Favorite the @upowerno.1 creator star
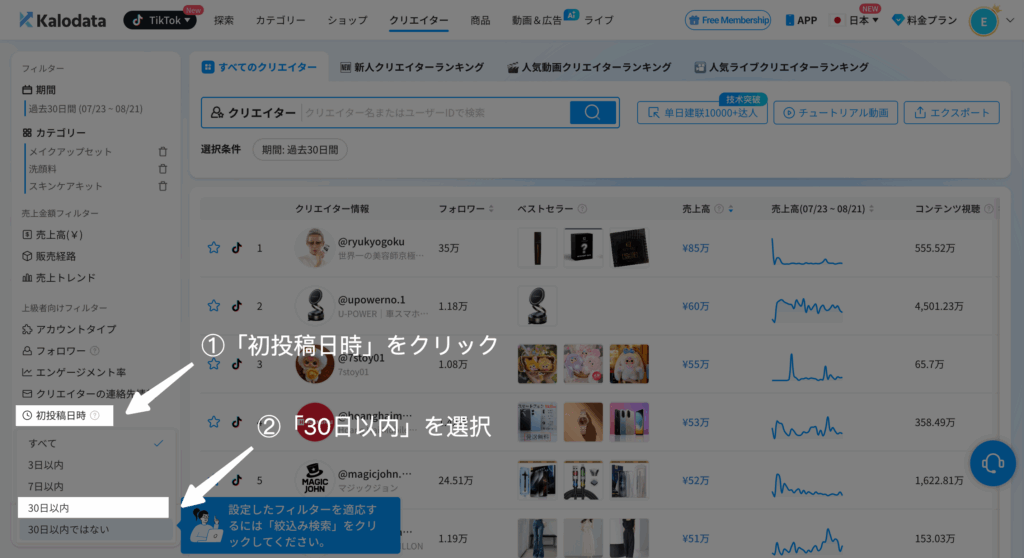This screenshot has width=1024, height=558. click(214, 306)
